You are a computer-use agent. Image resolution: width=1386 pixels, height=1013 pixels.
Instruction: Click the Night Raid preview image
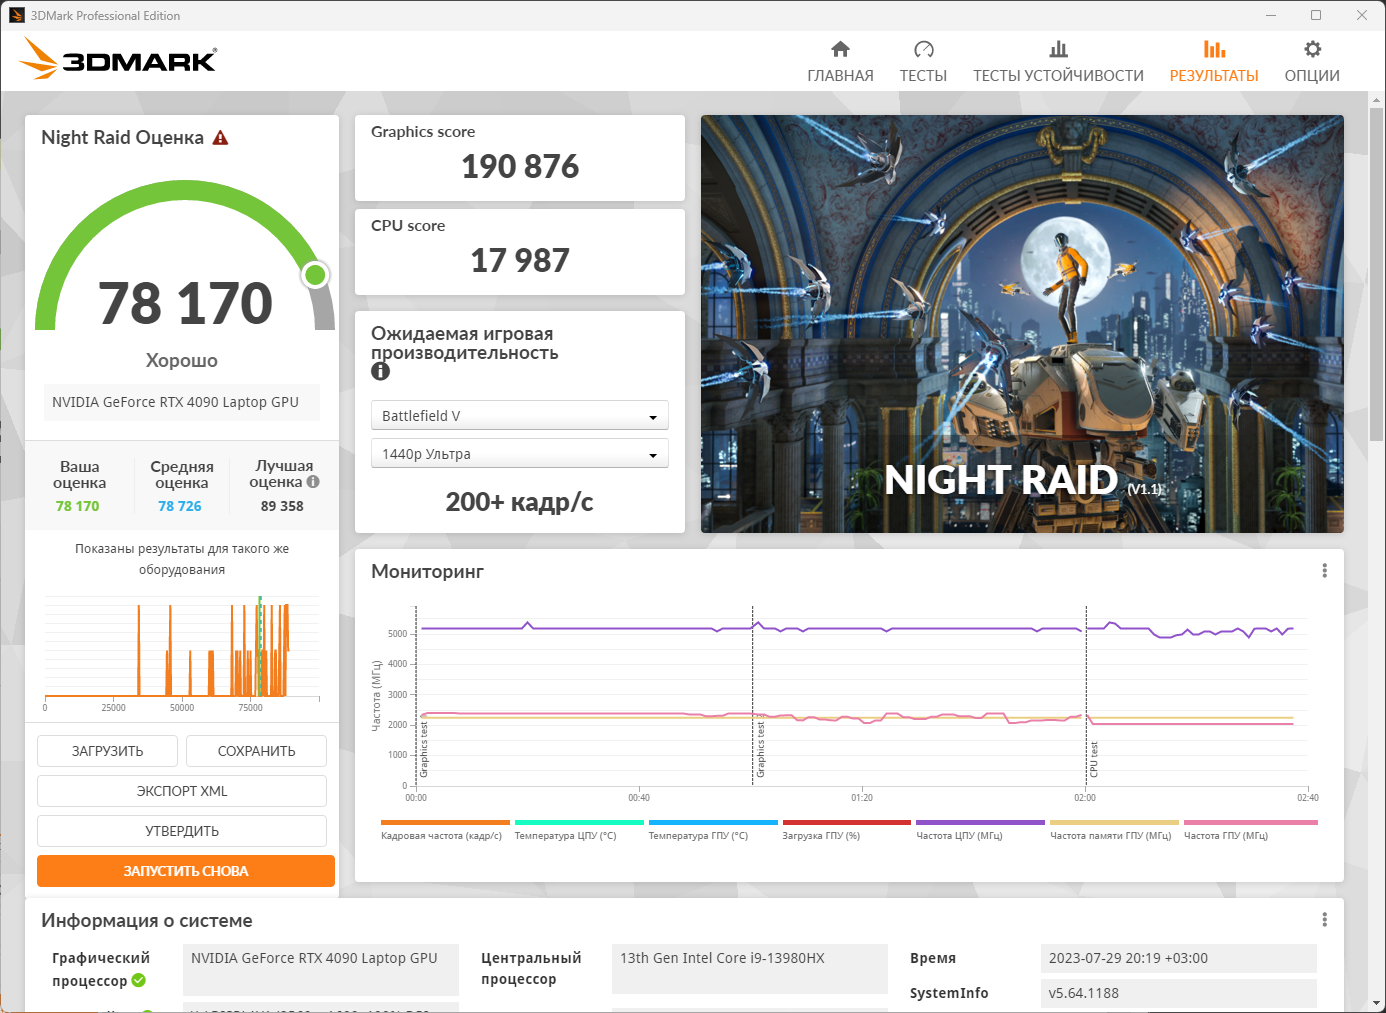click(1022, 324)
